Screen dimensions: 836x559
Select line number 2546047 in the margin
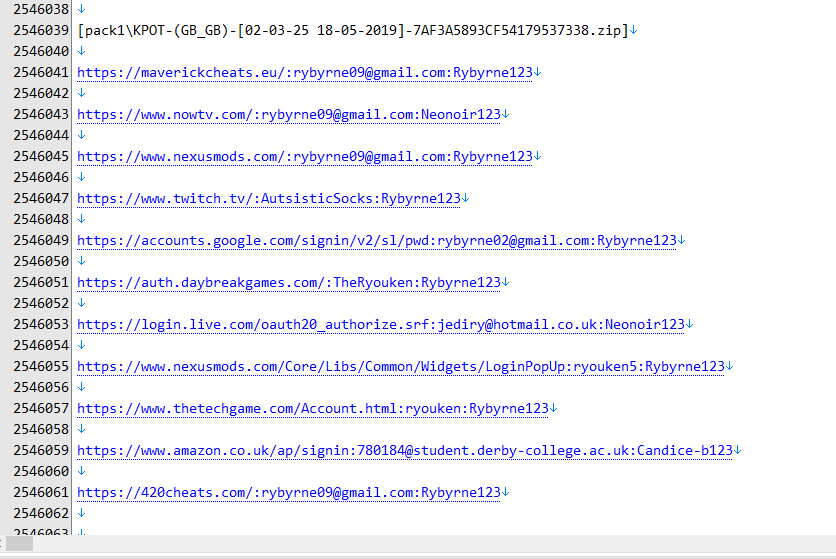[41, 199]
